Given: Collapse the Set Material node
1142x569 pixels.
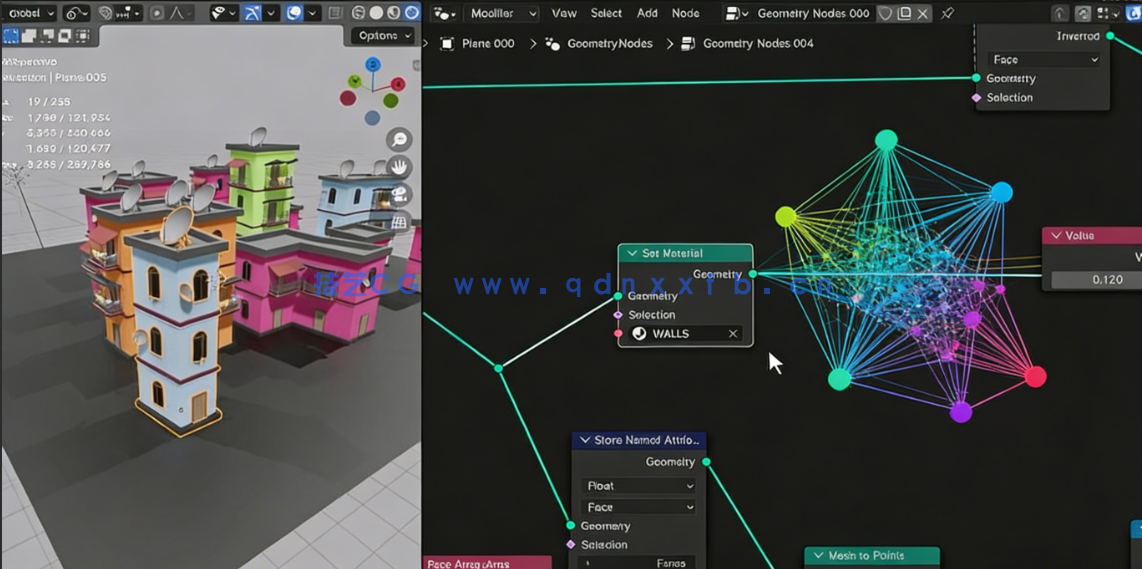Looking at the screenshot, I should click(631, 254).
